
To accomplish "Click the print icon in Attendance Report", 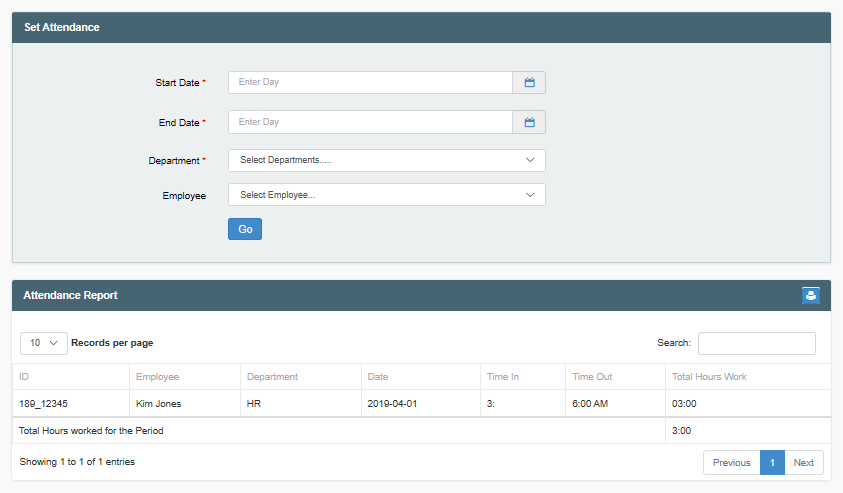I will click(810, 295).
